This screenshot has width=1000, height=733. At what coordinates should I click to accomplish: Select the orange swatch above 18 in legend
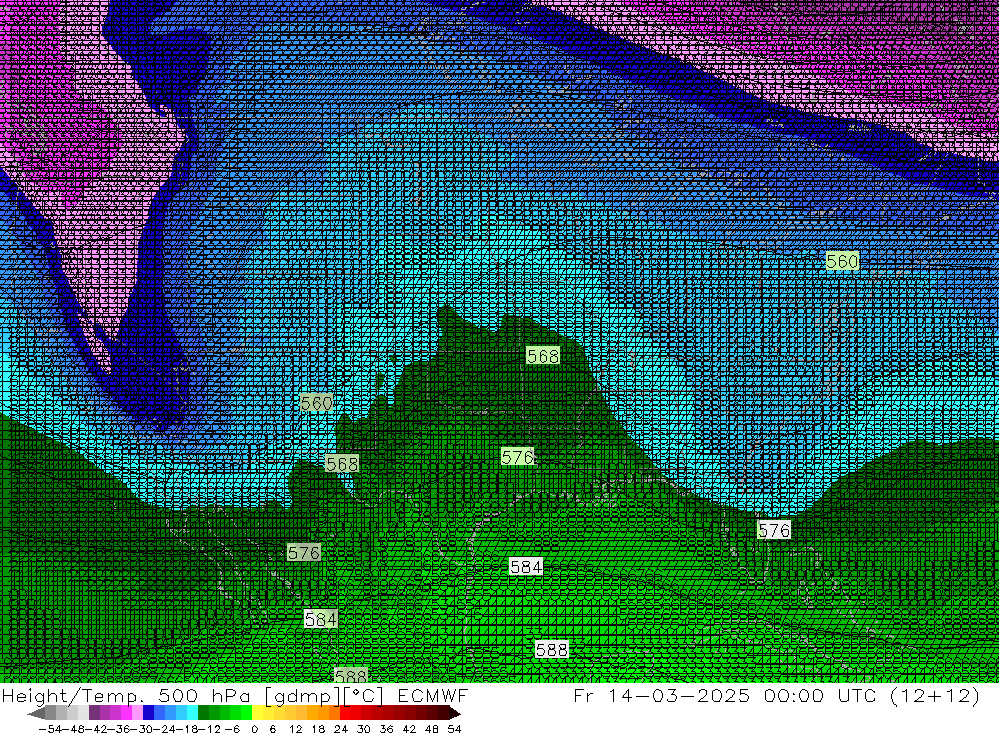[322, 713]
